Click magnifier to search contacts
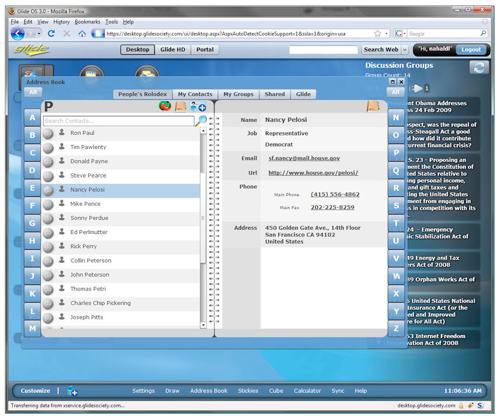 pyautogui.click(x=201, y=120)
